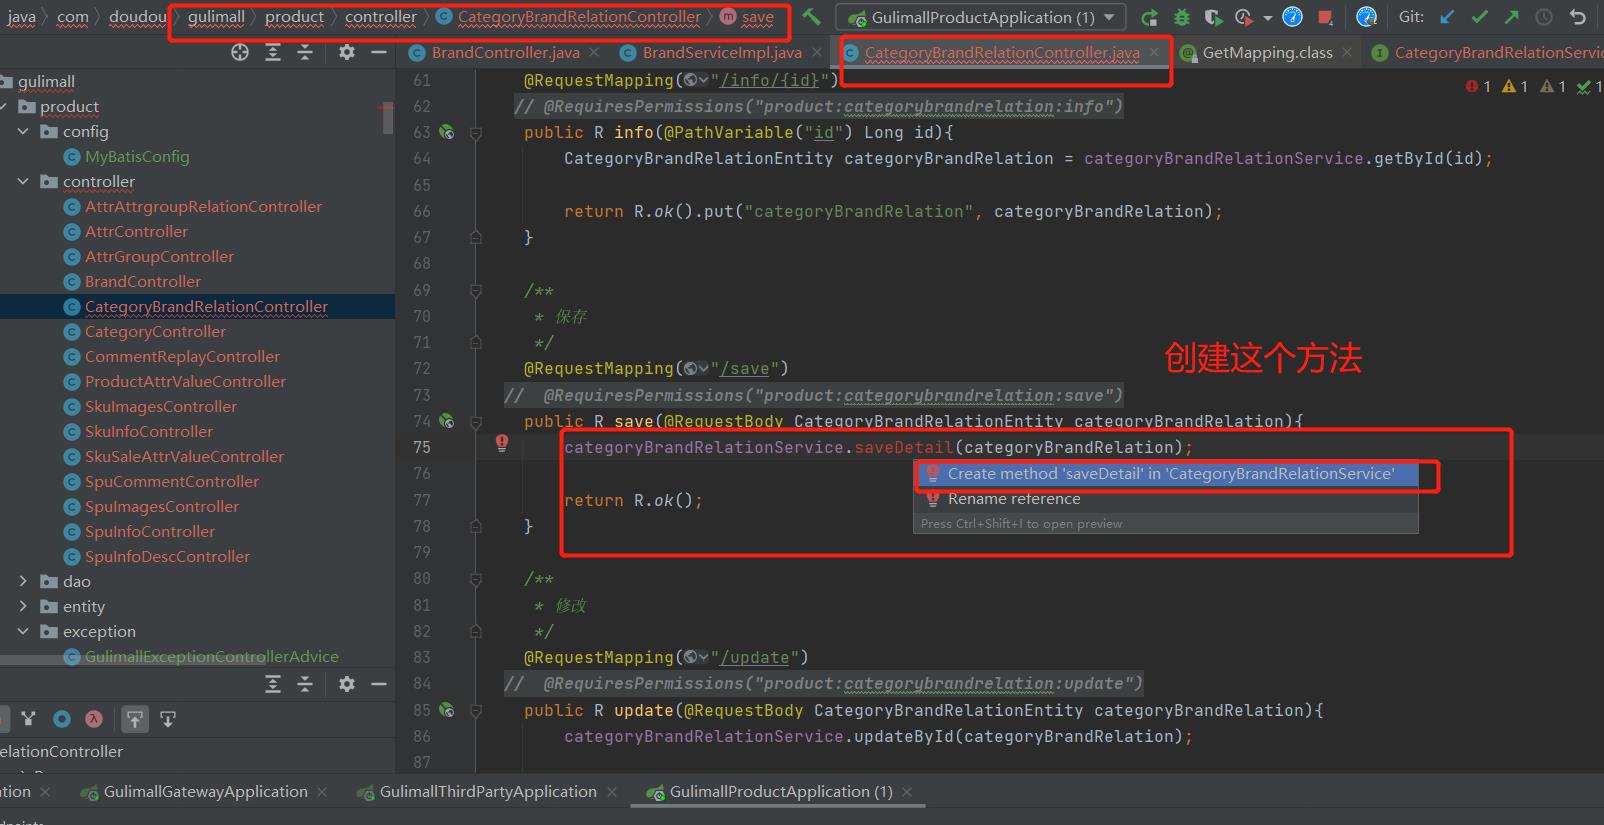Expand all in the Structure panel
The height and width of the screenshot is (825, 1604).
pos(273,684)
